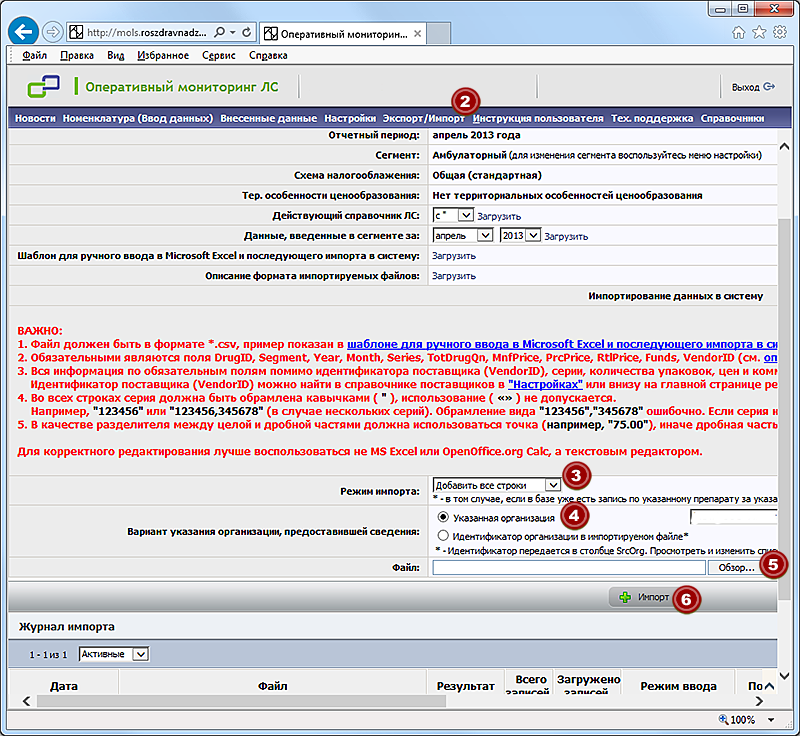This screenshot has height=736, width=800.
Task: Click Загрузить next to 2013 year
Action: (x=566, y=236)
